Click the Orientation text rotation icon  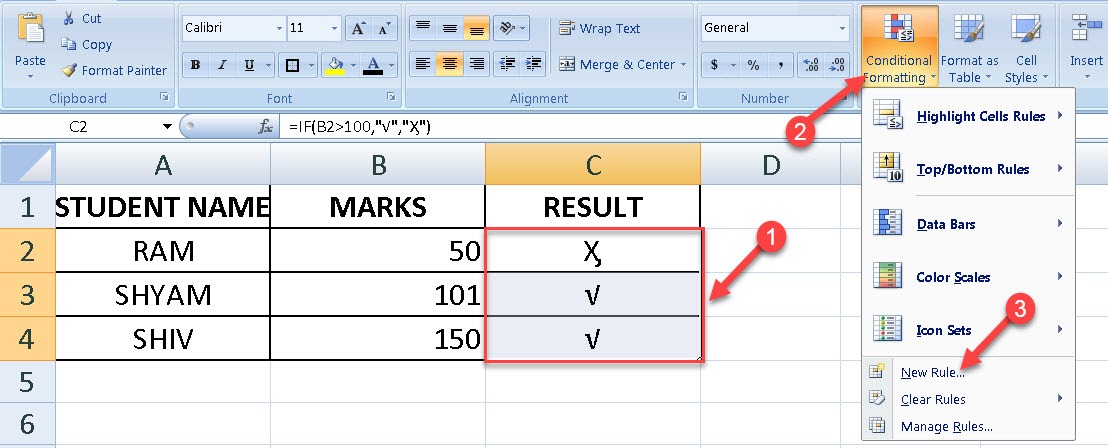507,28
